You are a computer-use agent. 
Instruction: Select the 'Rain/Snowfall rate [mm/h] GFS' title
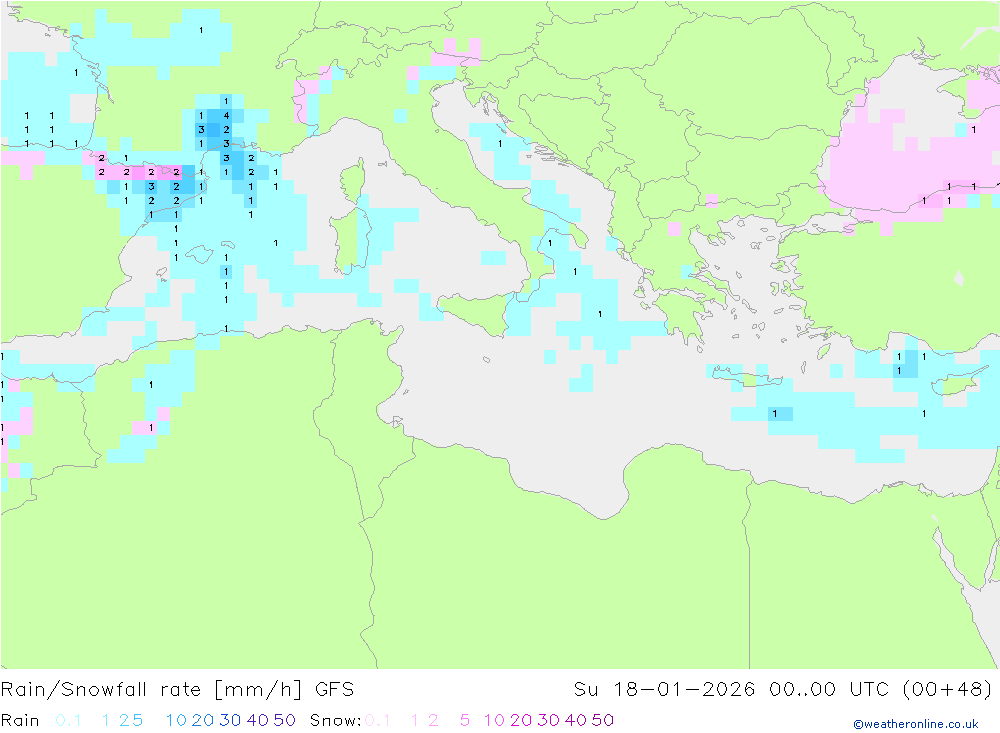[x=177, y=690]
